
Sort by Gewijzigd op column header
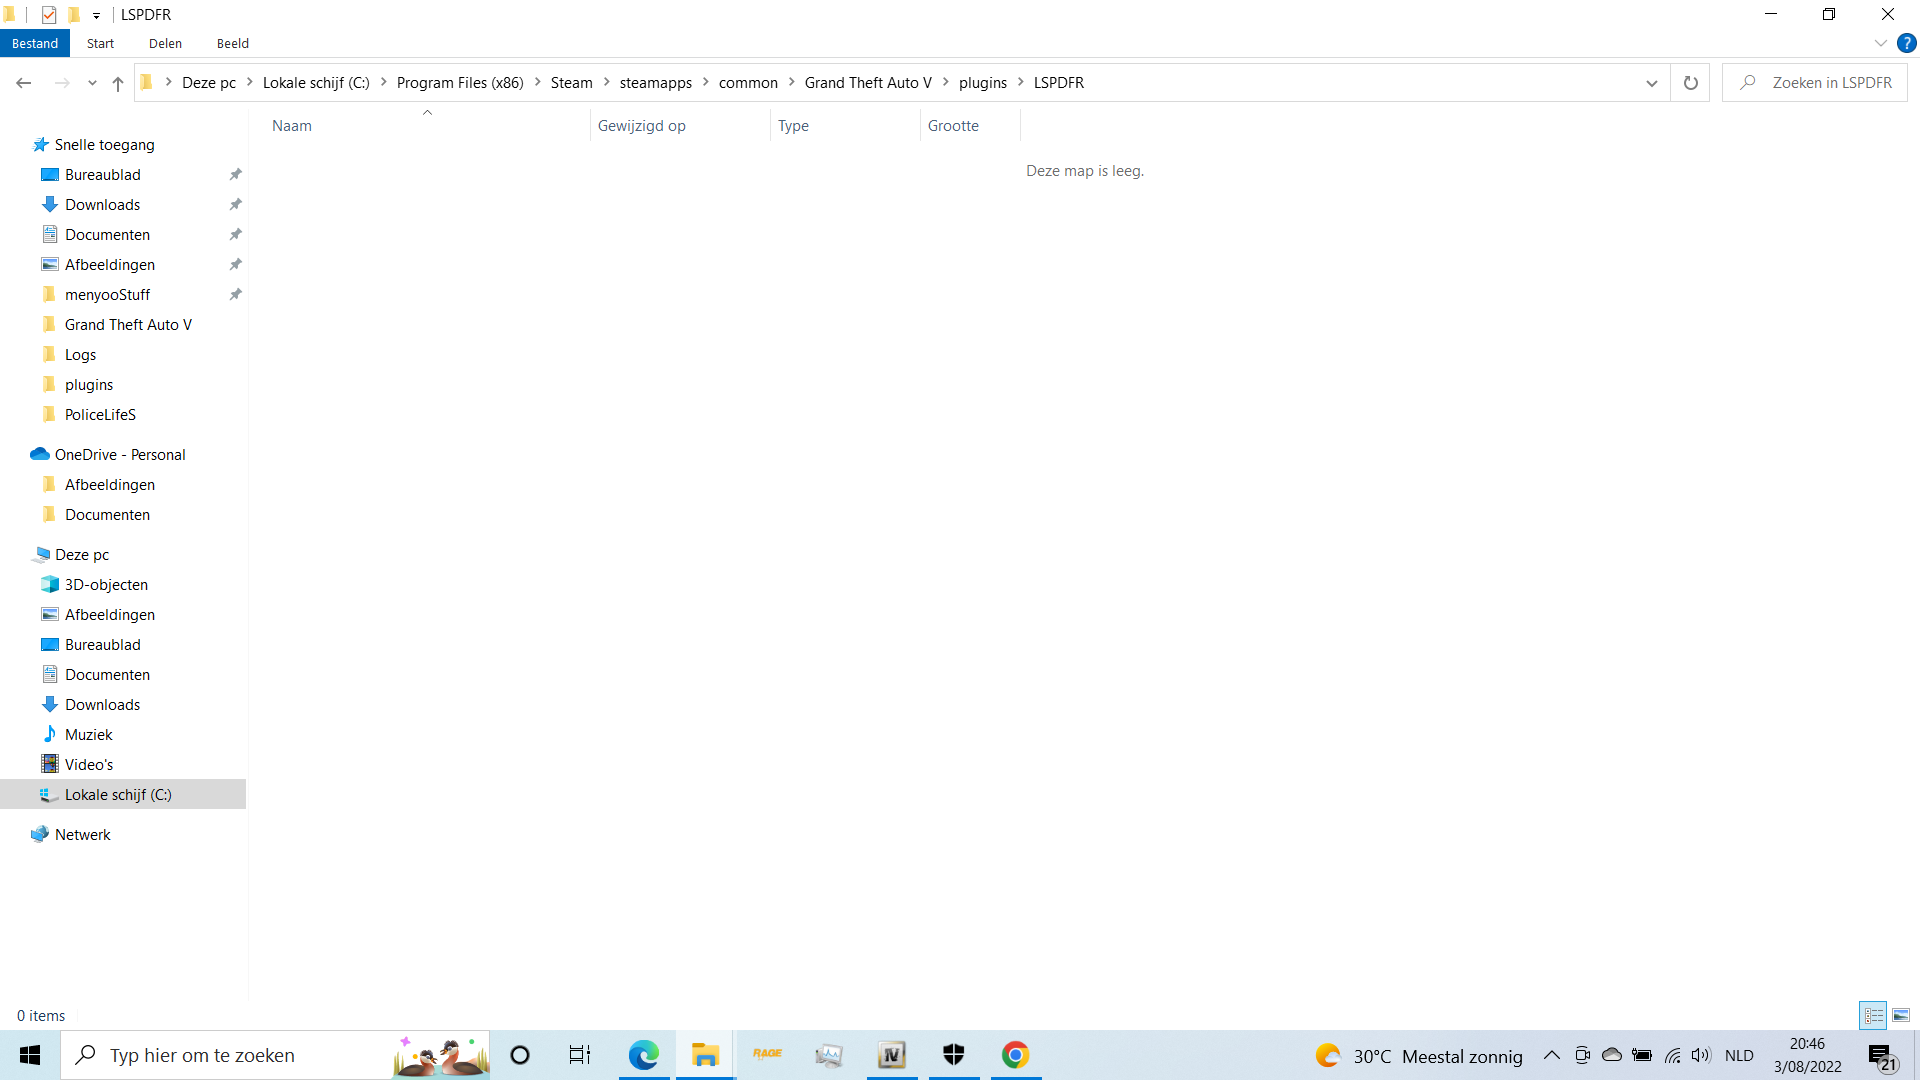[x=642, y=125]
